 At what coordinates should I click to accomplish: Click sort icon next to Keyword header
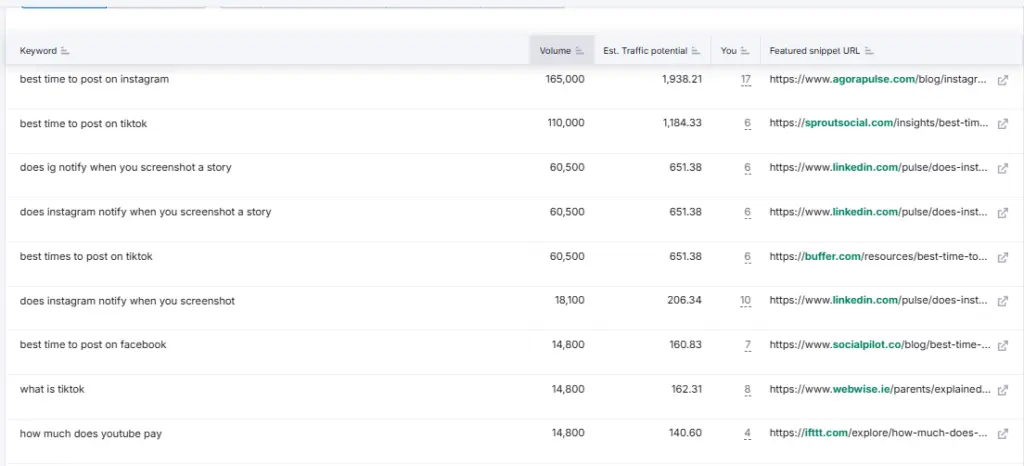coord(65,51)
